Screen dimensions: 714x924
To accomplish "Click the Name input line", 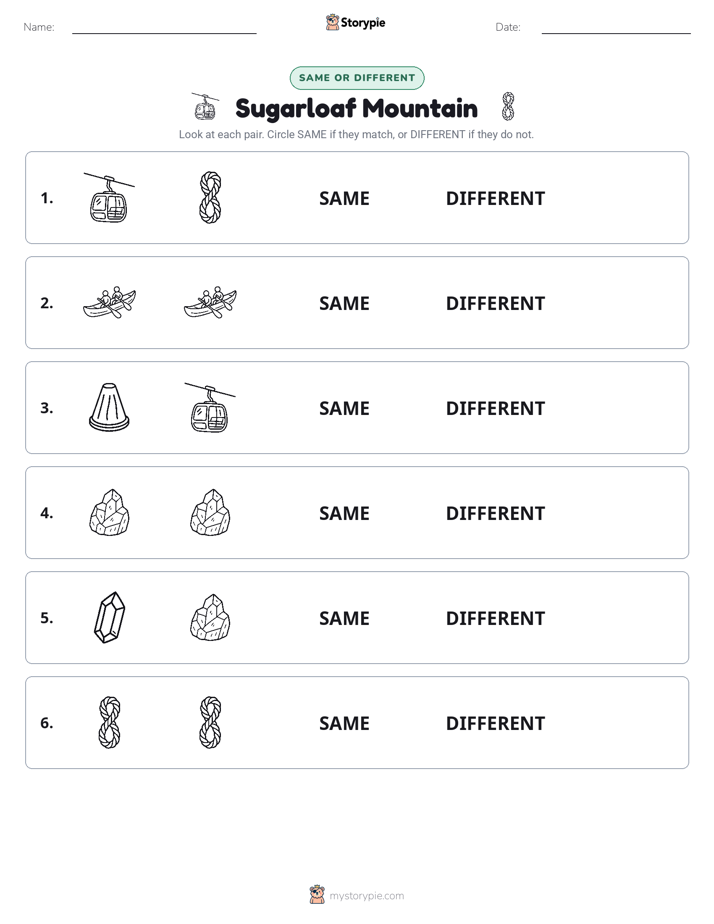I will pos(164,27).
